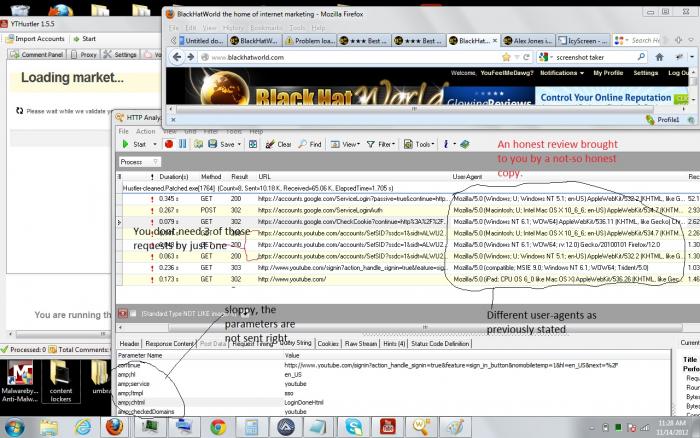
Task: Switch to the Response Content tab
Action: point(169,343)
